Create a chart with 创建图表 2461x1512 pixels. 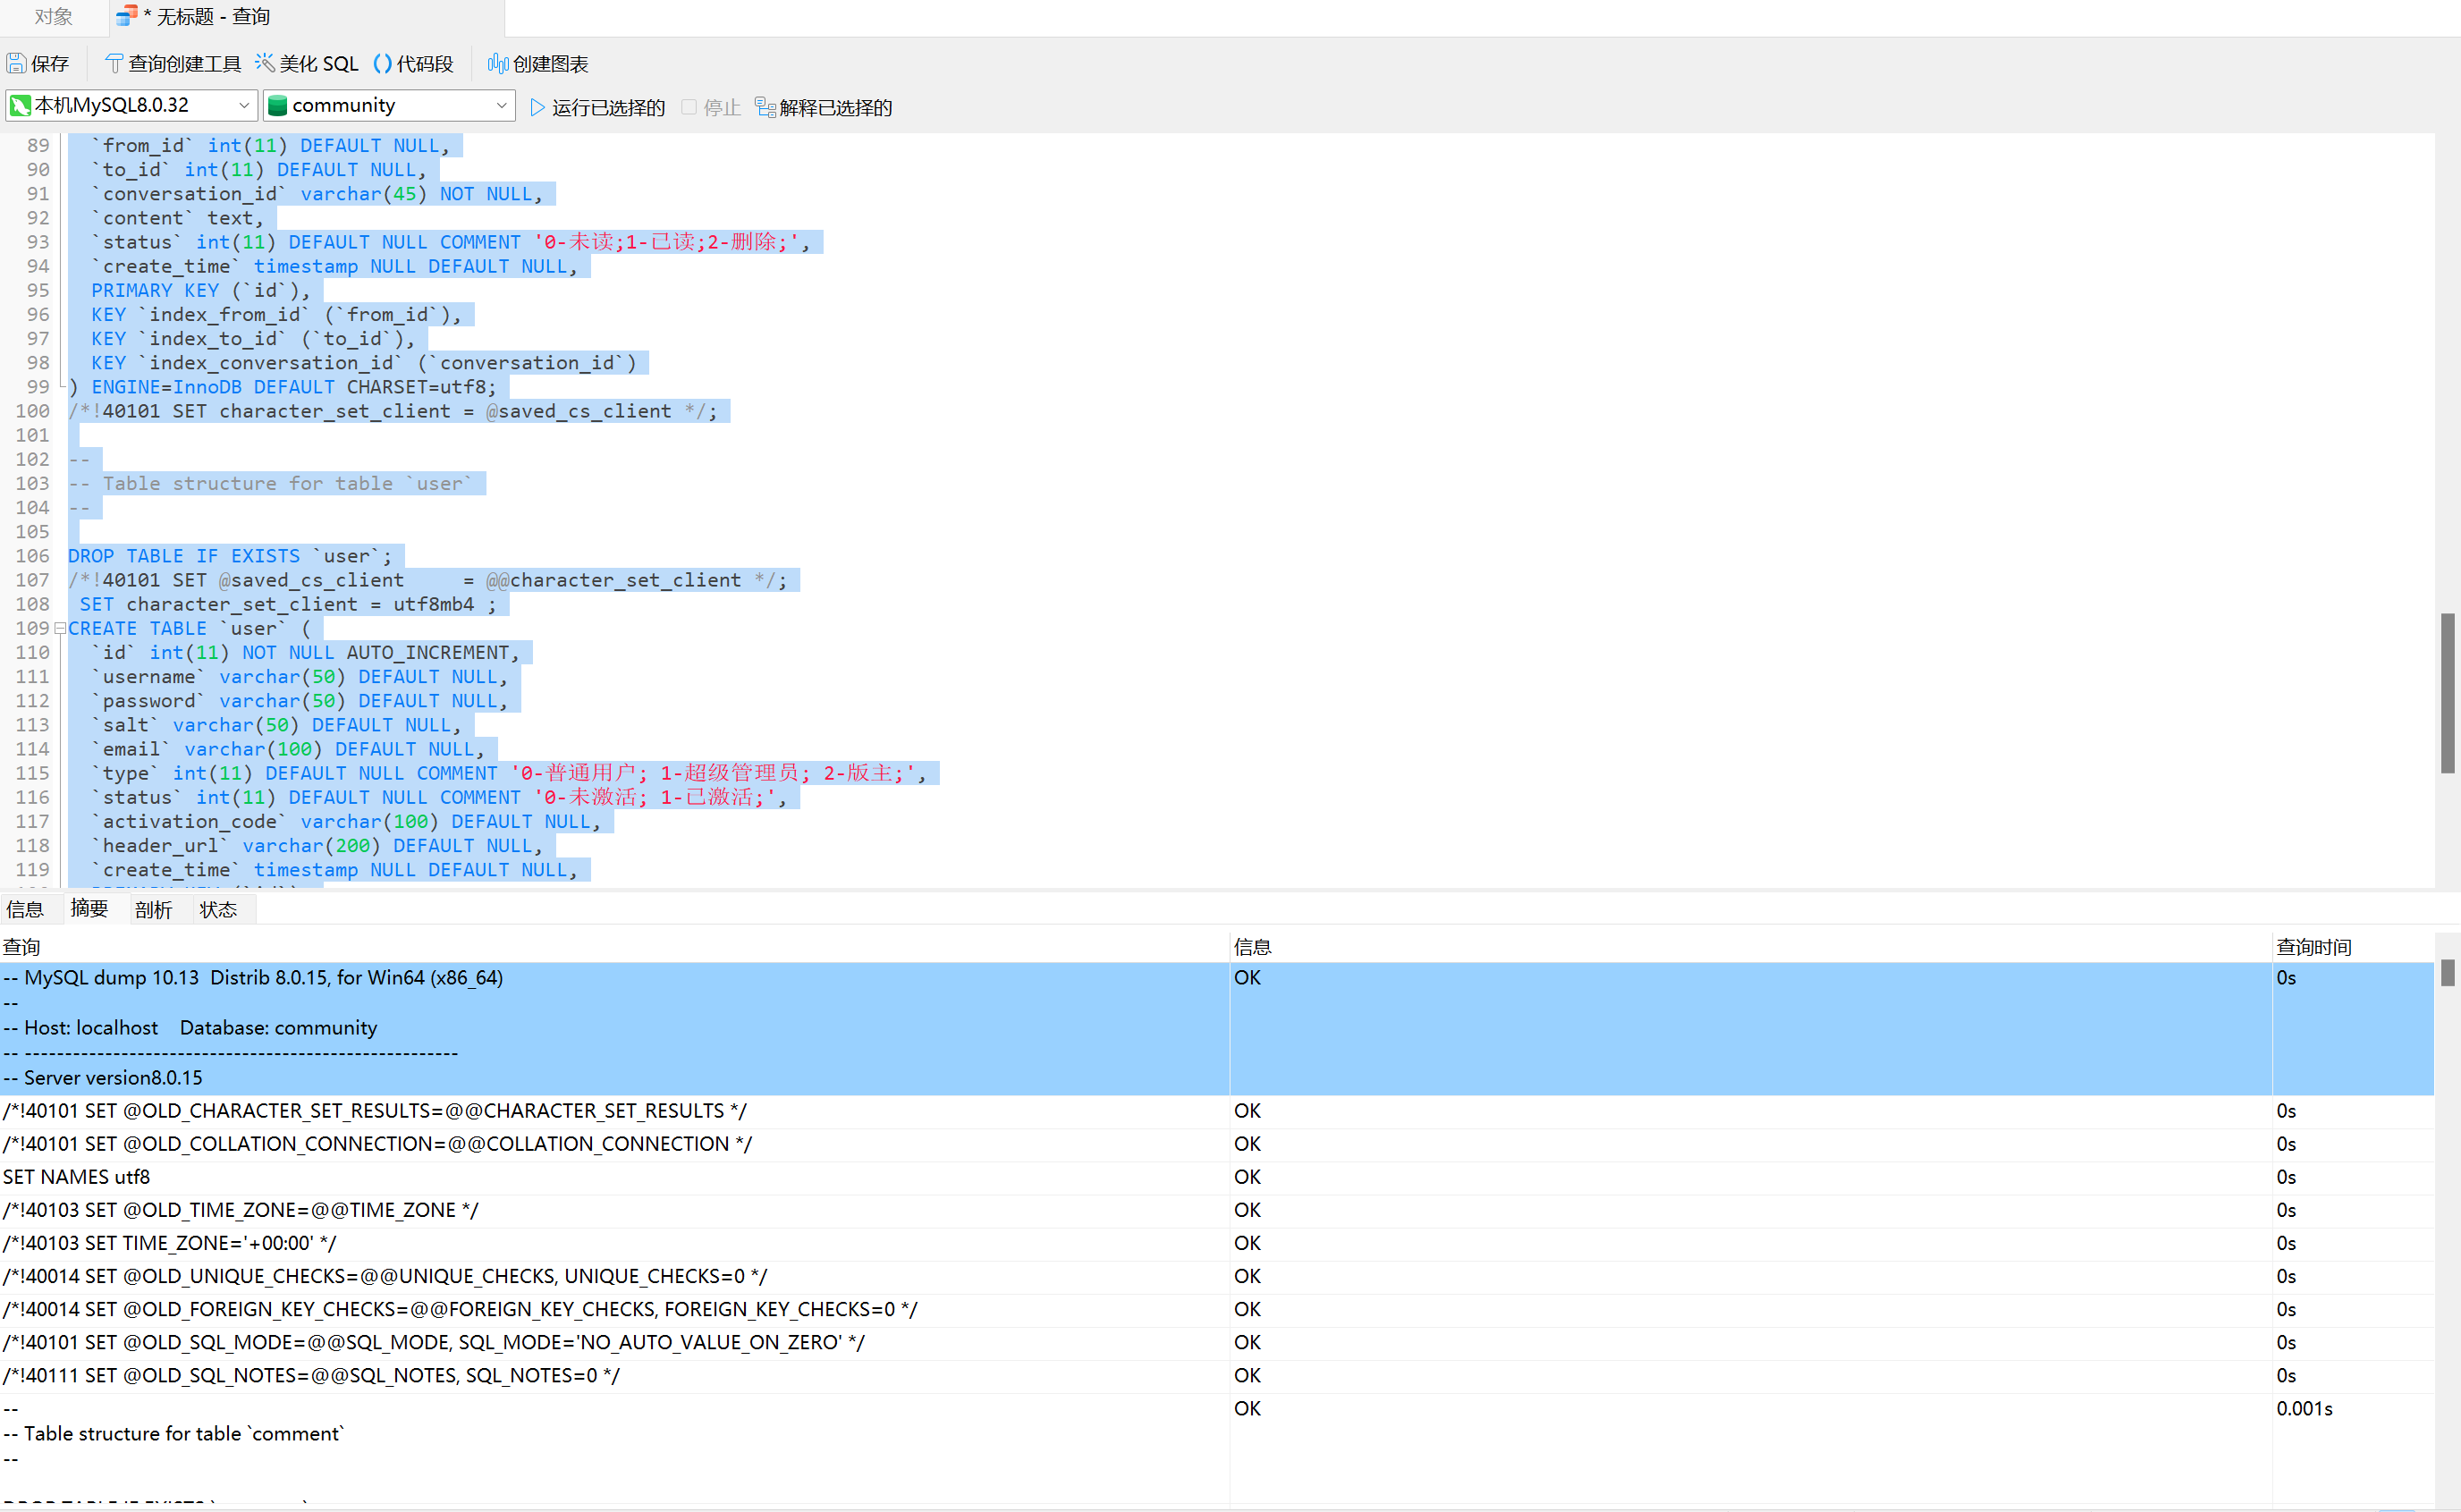538,64
